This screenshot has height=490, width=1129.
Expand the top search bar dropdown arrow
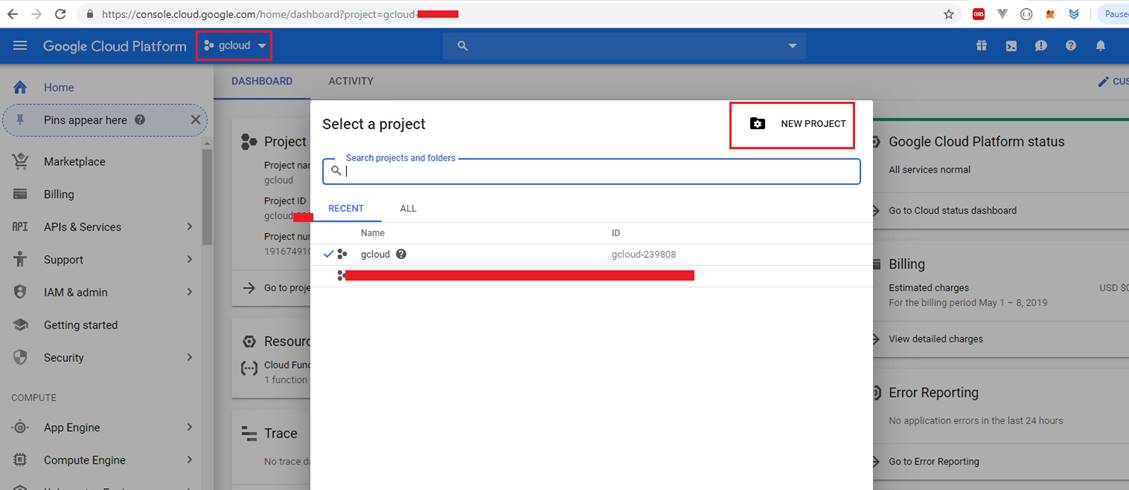(x=792, y=46)
